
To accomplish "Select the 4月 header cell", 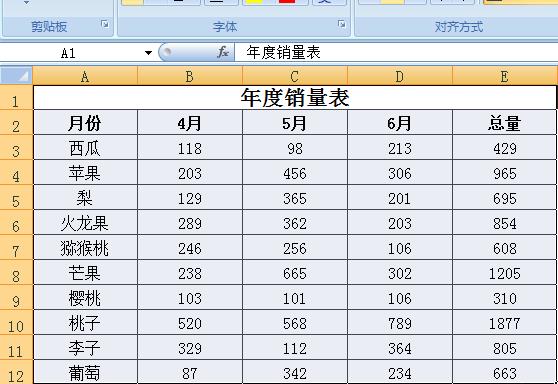I will 190,122.
